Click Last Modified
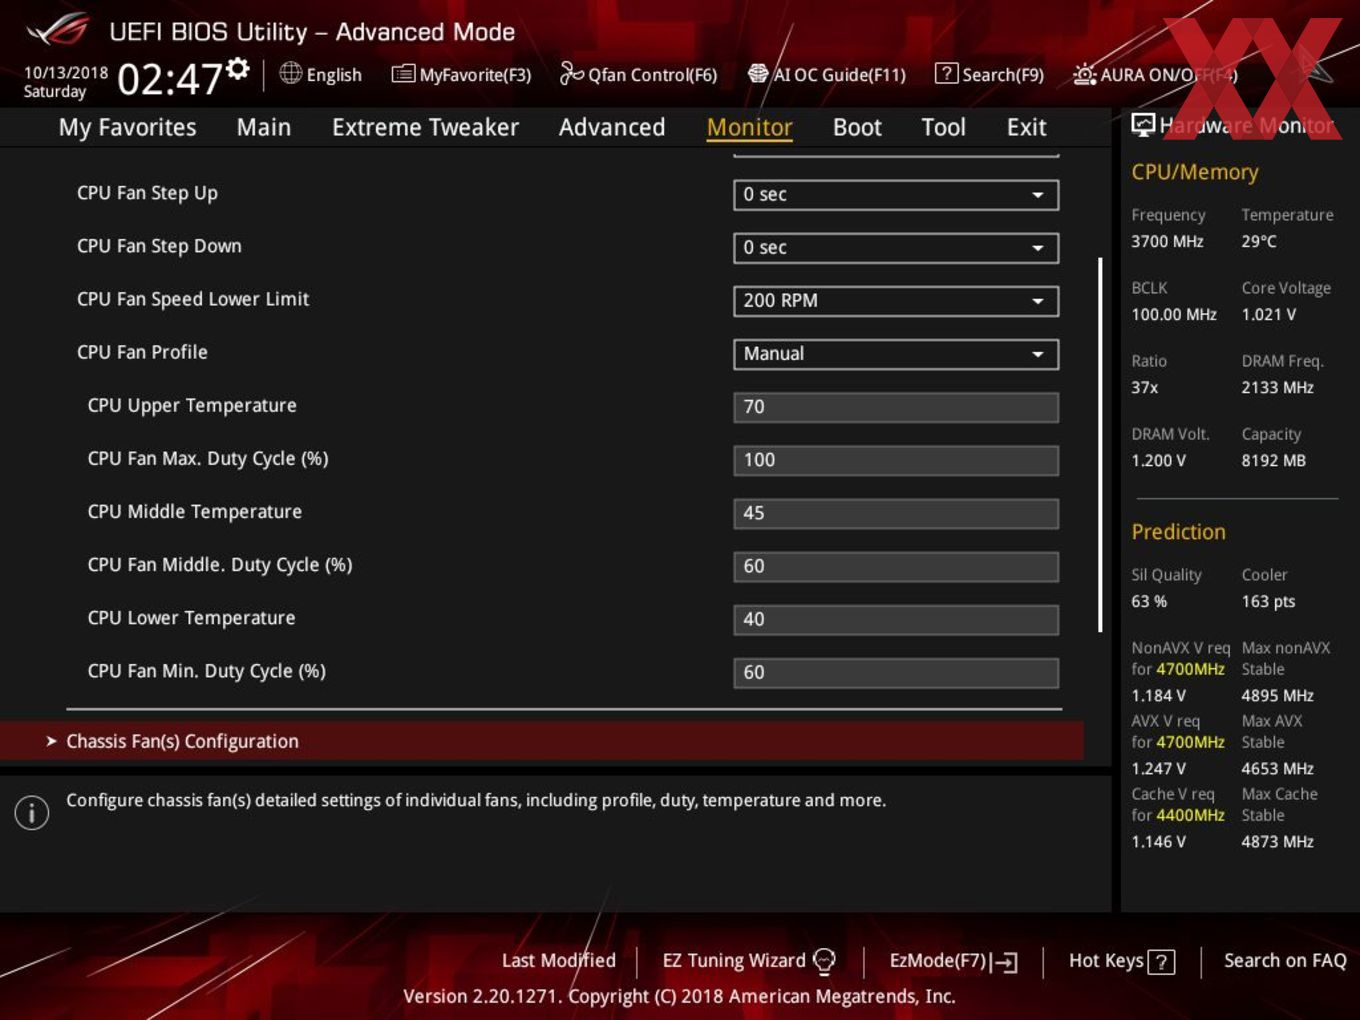The image size is (1360, 1020). [x=559, y=960]
